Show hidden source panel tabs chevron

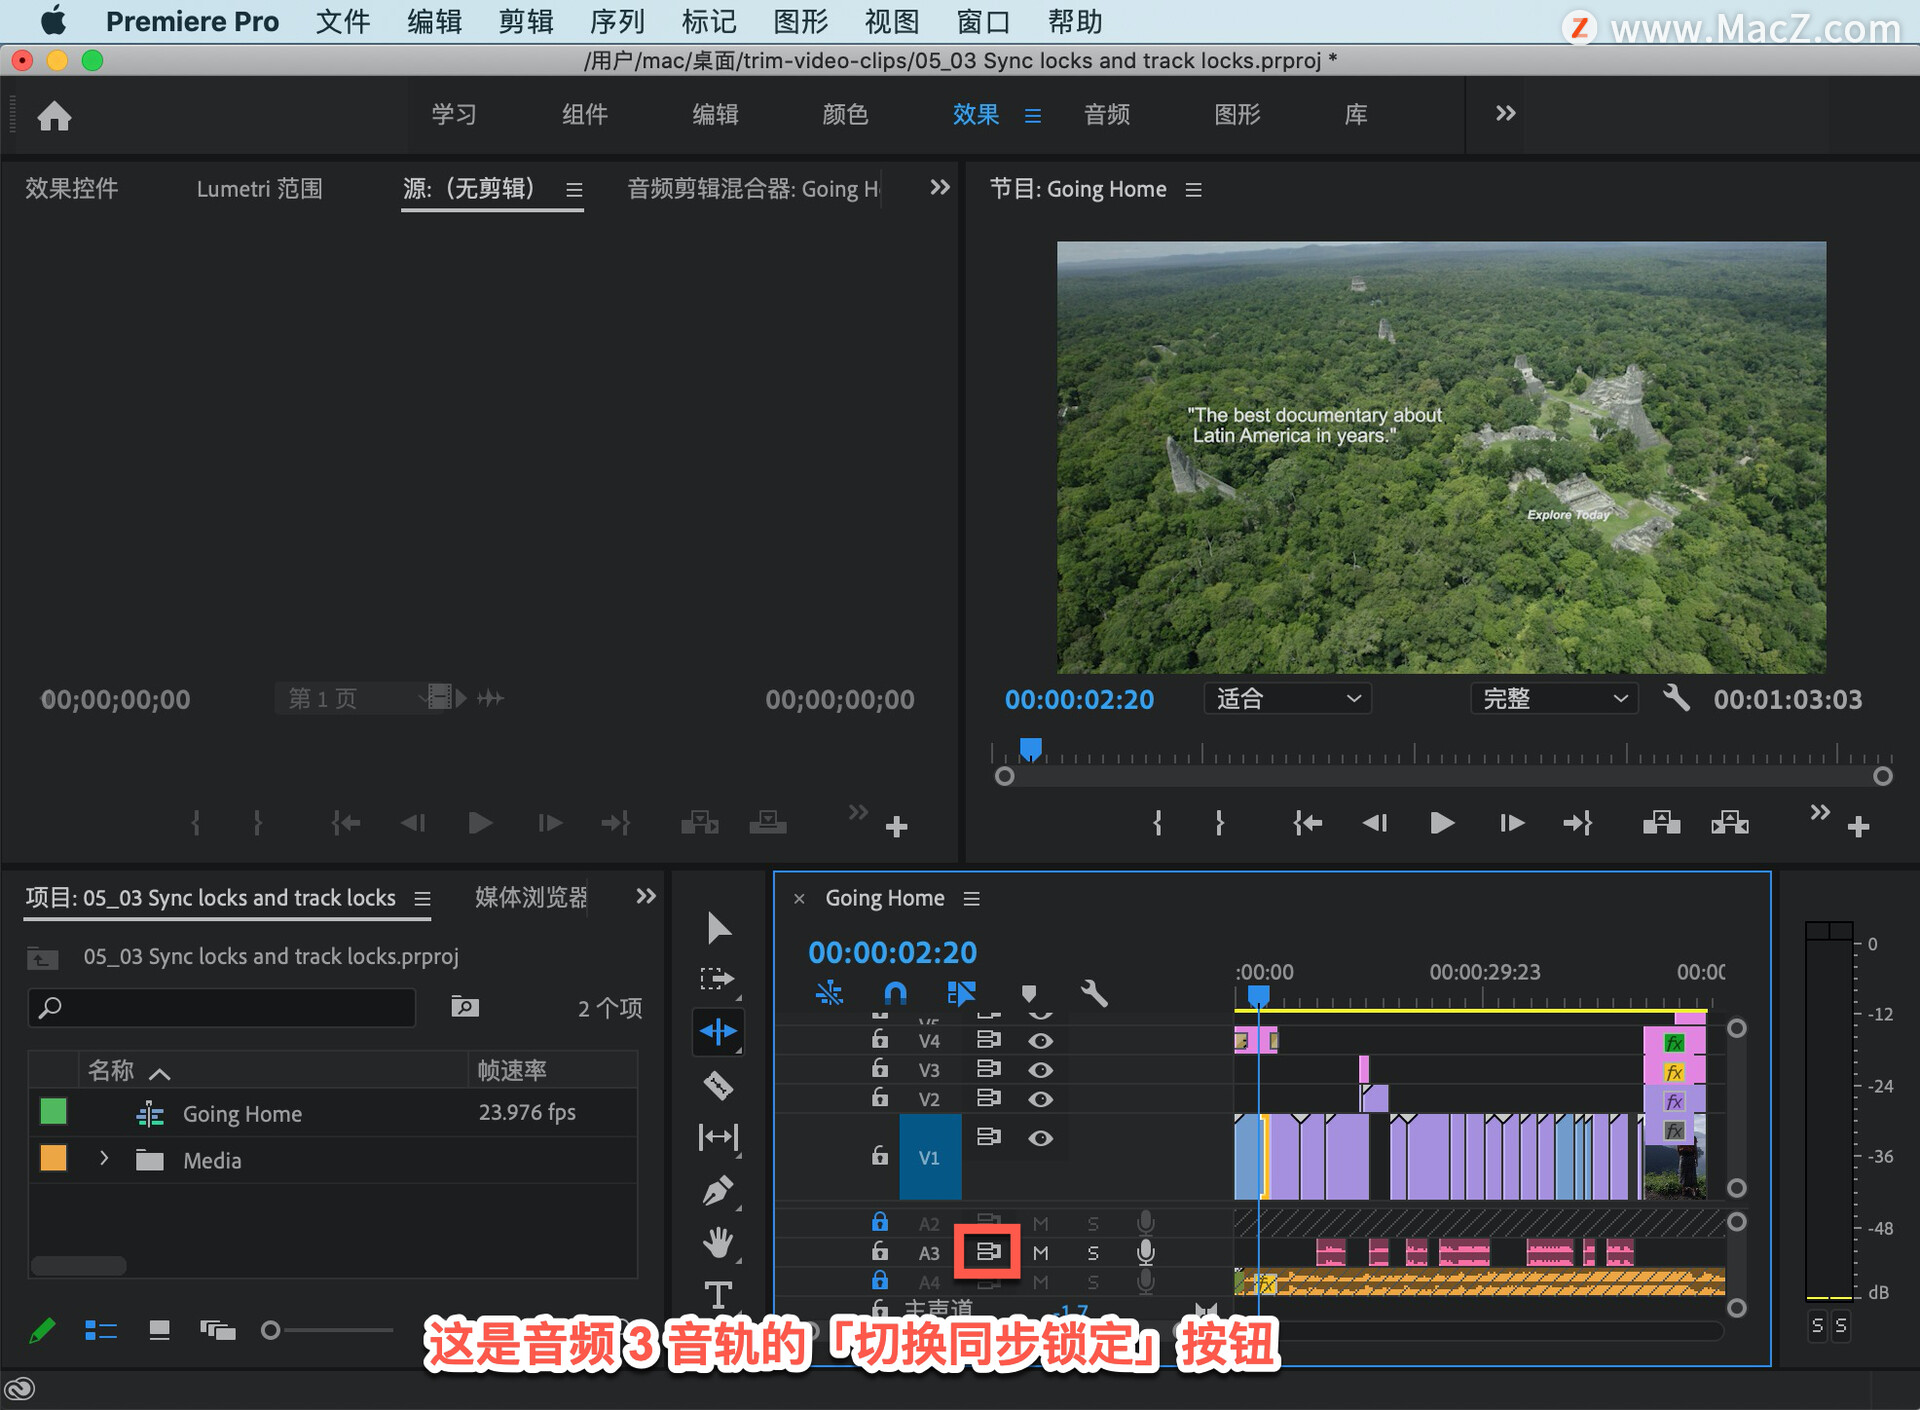click(940, 187)
